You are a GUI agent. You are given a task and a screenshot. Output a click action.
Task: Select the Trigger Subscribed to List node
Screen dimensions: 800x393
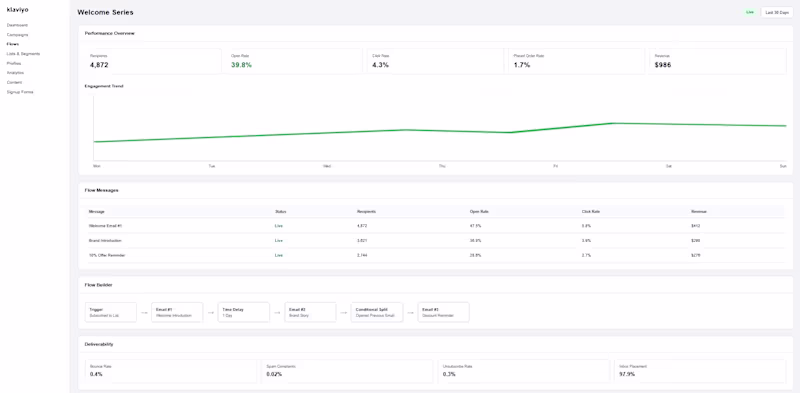point(111,312)
